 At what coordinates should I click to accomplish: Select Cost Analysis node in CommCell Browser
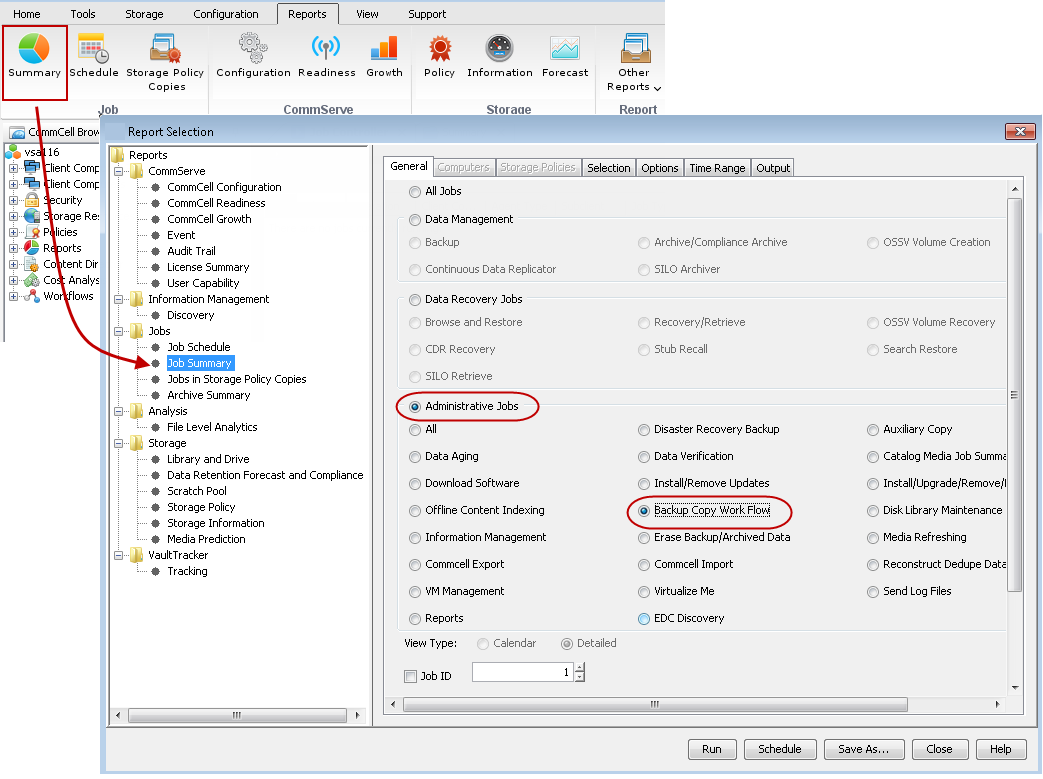(x=71, y=280)
